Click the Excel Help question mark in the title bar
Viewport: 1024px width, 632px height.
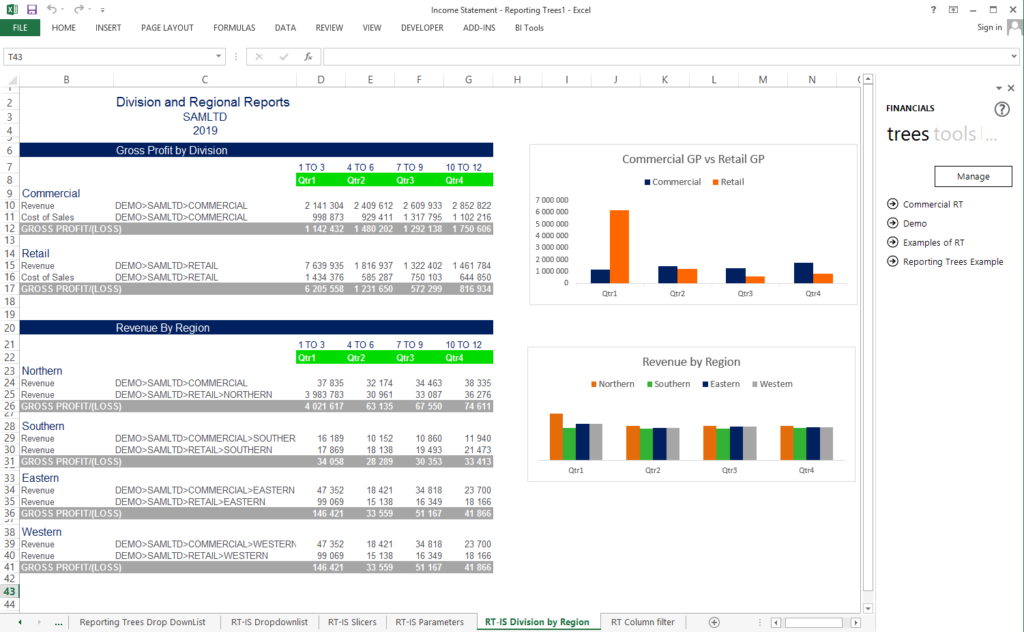(933, 9)
